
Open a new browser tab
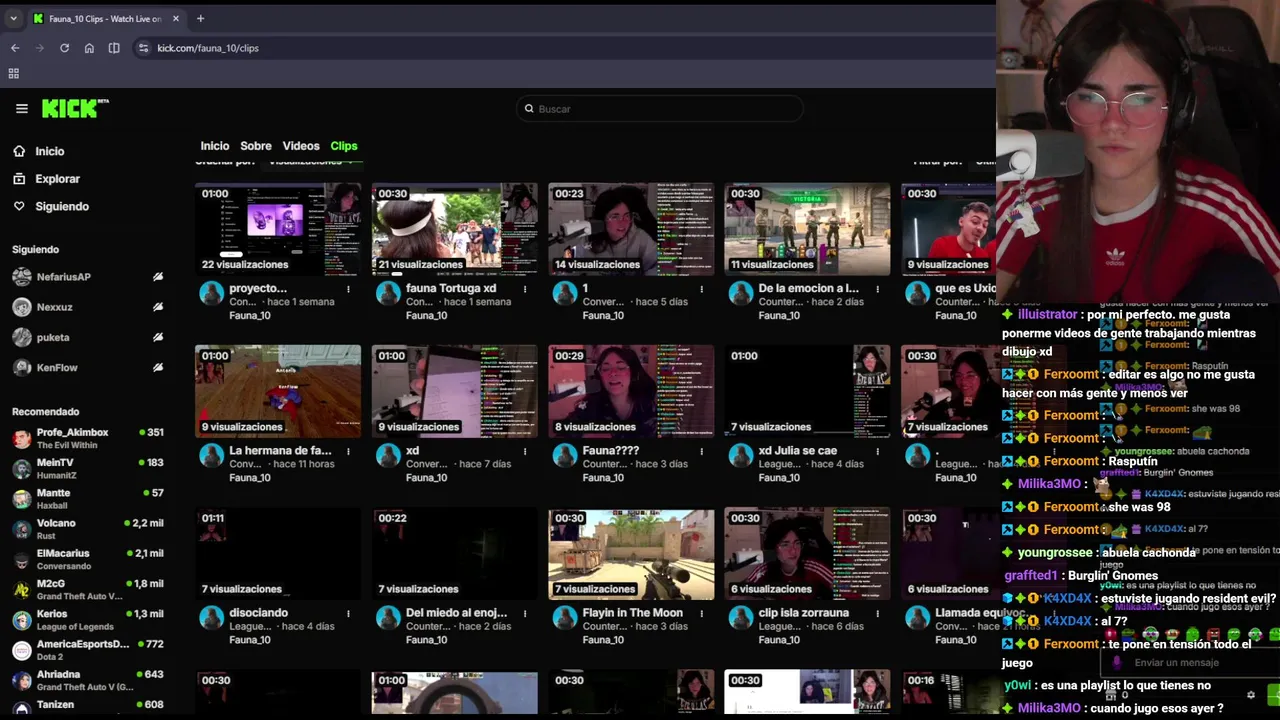click(x=200, y=18)
